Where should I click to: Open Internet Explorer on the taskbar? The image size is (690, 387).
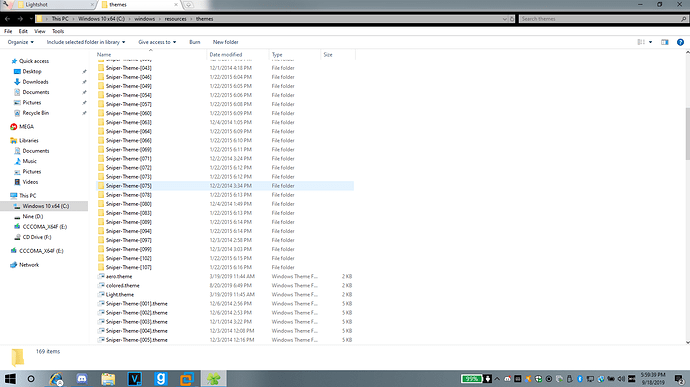pos(56,379)
